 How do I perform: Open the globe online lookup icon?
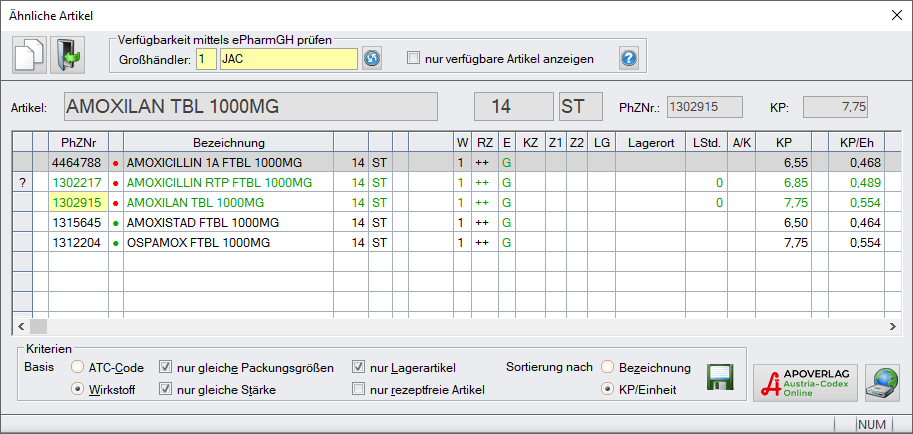tap(881, 383)
